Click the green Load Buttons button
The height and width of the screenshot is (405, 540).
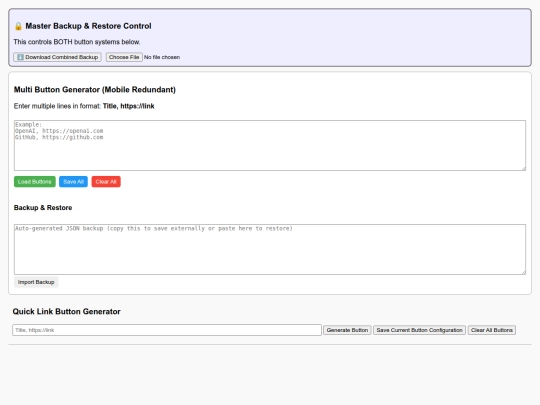[35, 181]
